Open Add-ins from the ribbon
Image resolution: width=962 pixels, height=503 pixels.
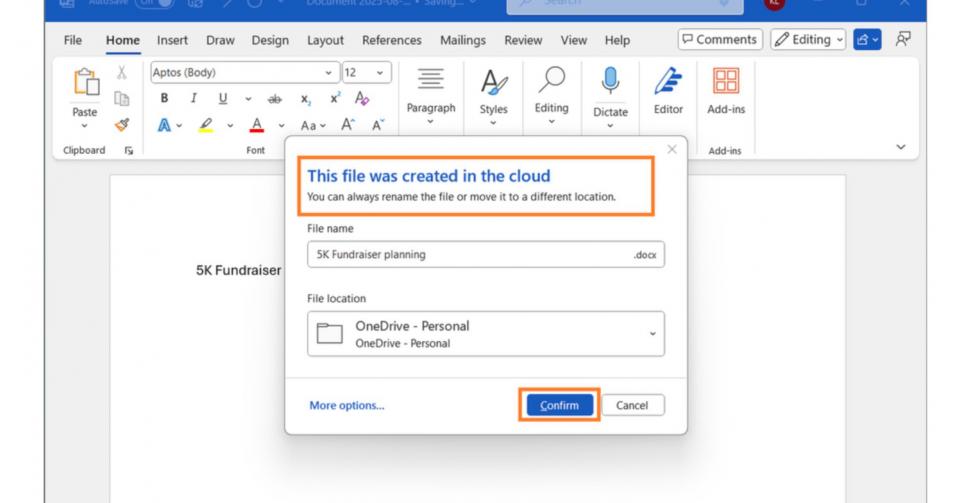tap(726, 91)
